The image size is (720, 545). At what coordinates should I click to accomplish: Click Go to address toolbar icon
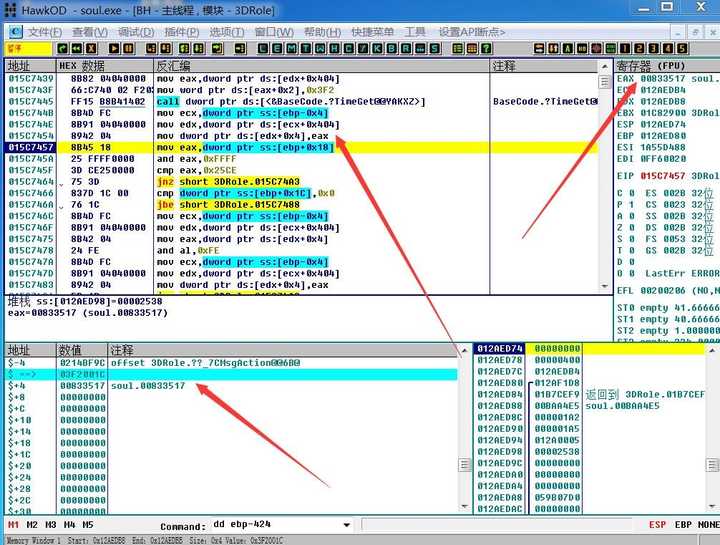click(x=240, y=49)
